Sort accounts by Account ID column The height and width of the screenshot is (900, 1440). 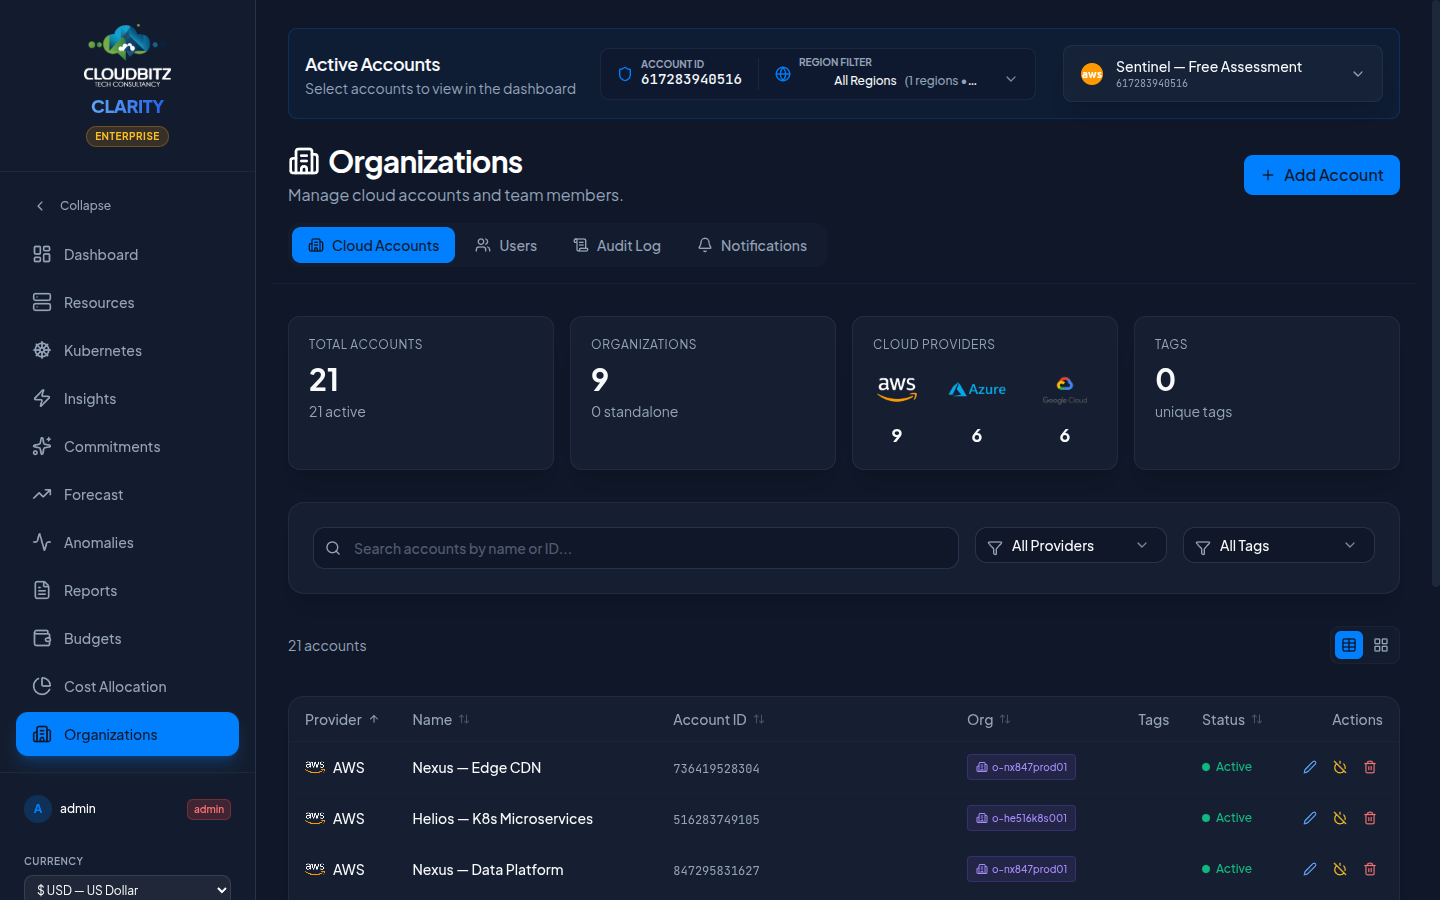tap(719, 719)
